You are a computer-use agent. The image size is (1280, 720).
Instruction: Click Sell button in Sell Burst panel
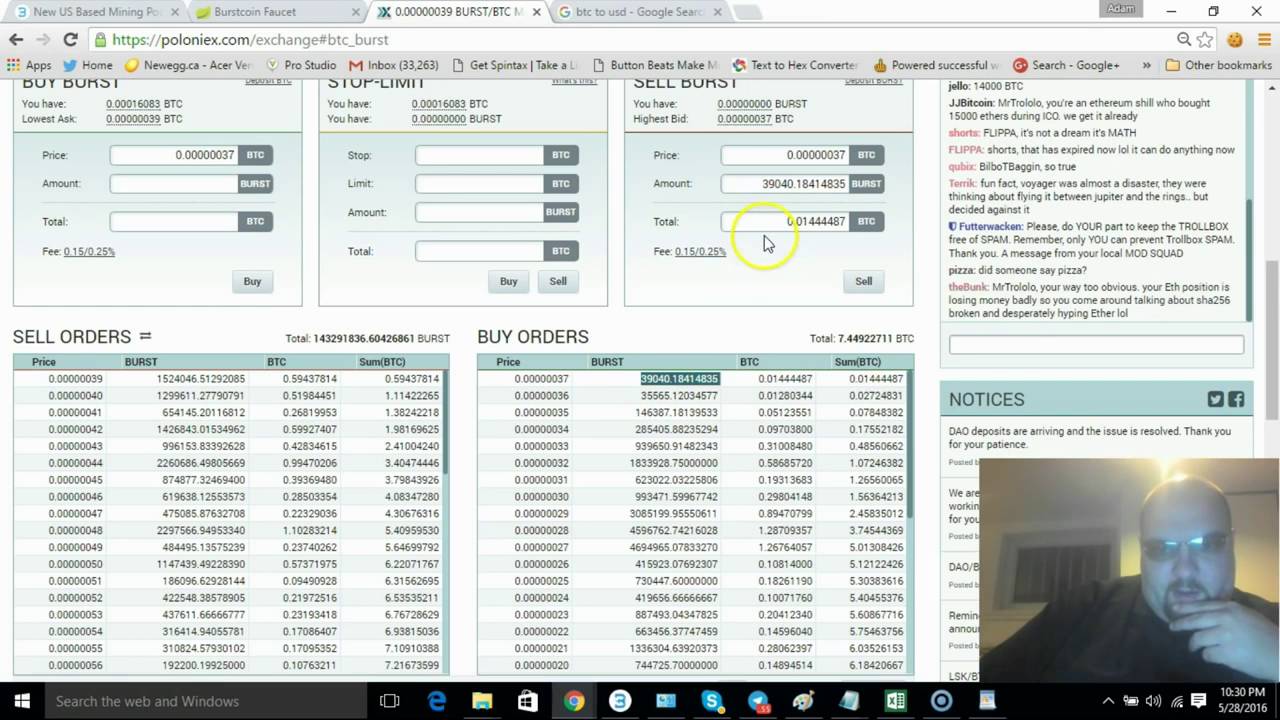point(863,282)
